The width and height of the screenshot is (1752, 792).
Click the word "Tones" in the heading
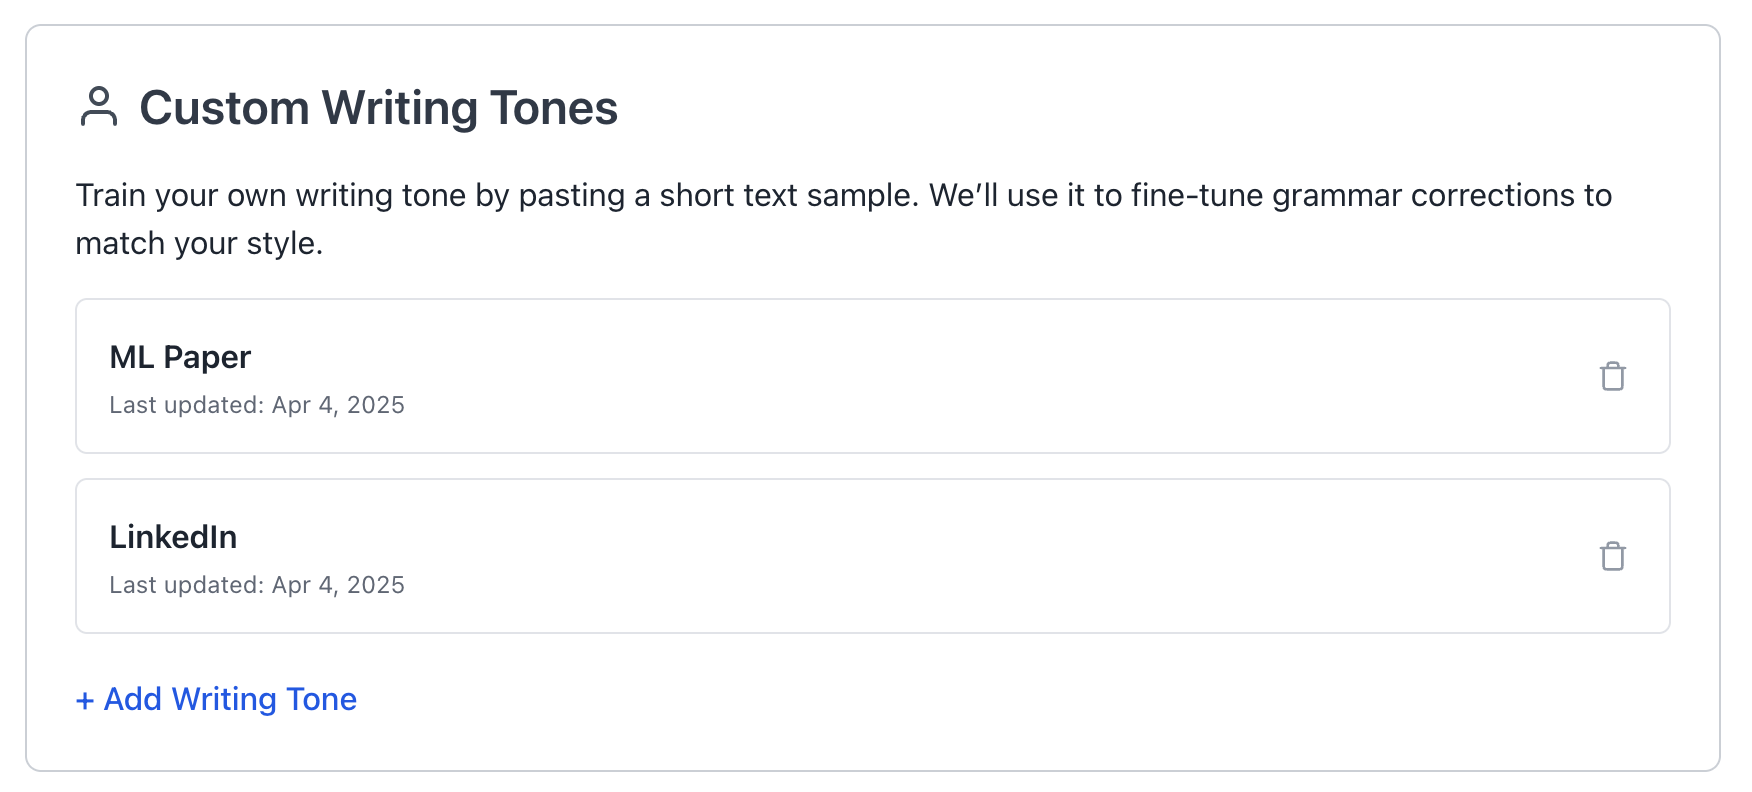point(554,108)
